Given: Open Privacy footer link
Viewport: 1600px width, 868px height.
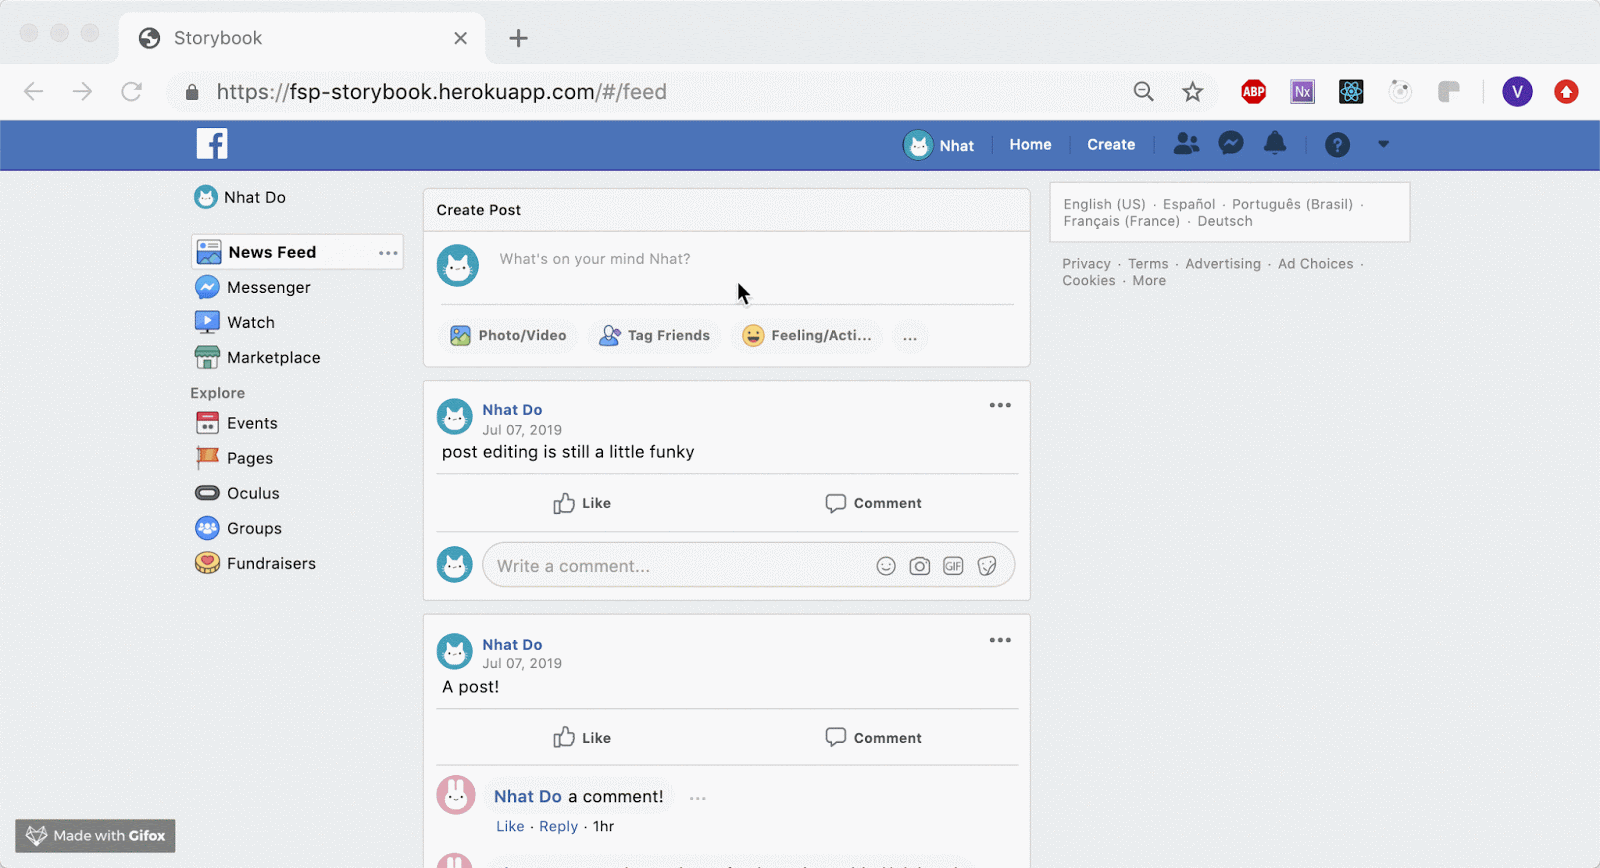Looking at the screenshot, I should 1086,264.
